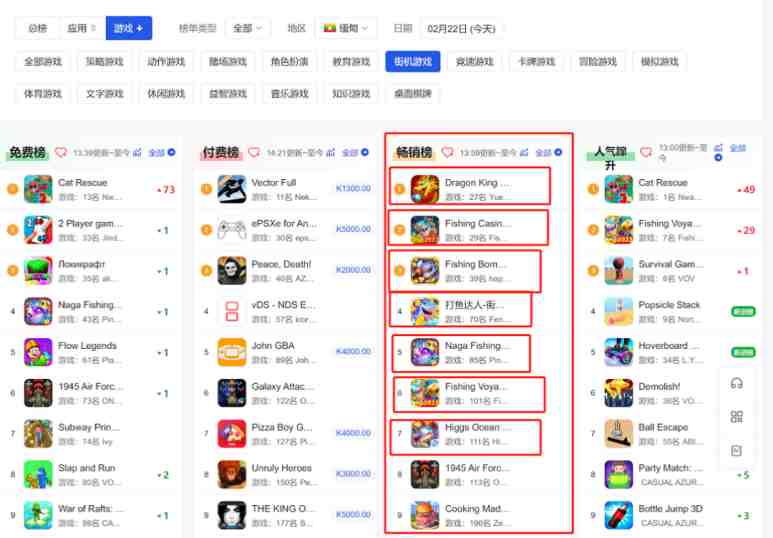Open the Cat Rescue app icon in 免费榜
Viewport: 773px width, 538px height.
(38, 189)
